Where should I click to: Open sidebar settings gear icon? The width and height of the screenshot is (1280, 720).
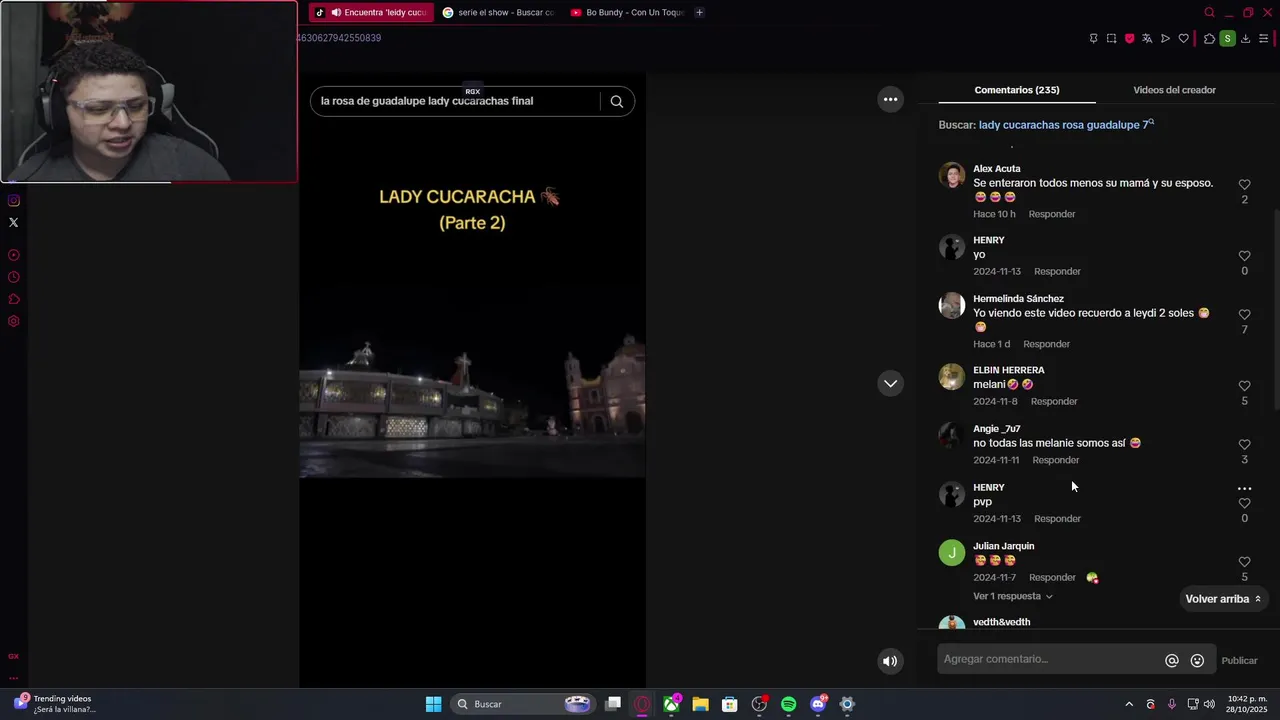click(14, 321)
